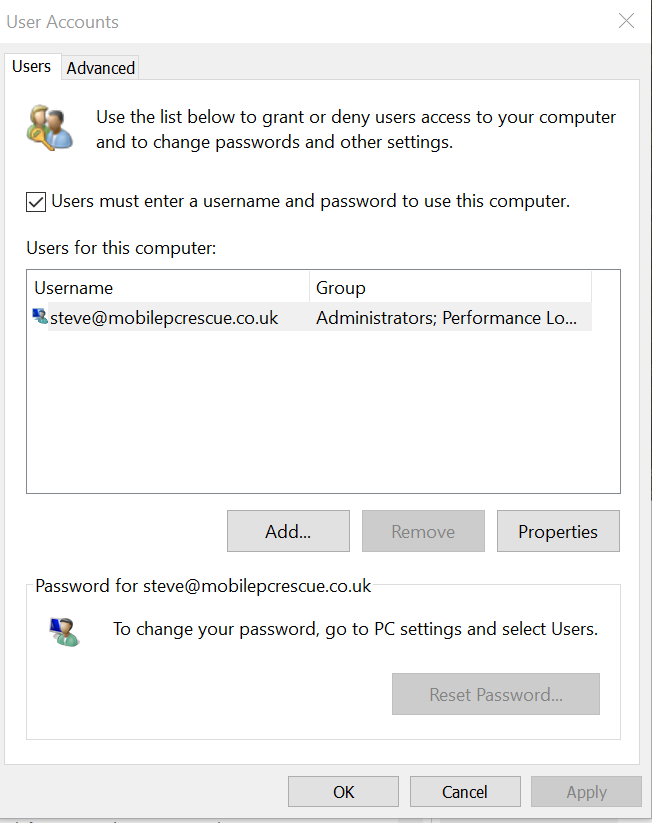Viewport: 652px width, 823px height.
Task: Select the Users tab
Action: [x=31, y=67]
